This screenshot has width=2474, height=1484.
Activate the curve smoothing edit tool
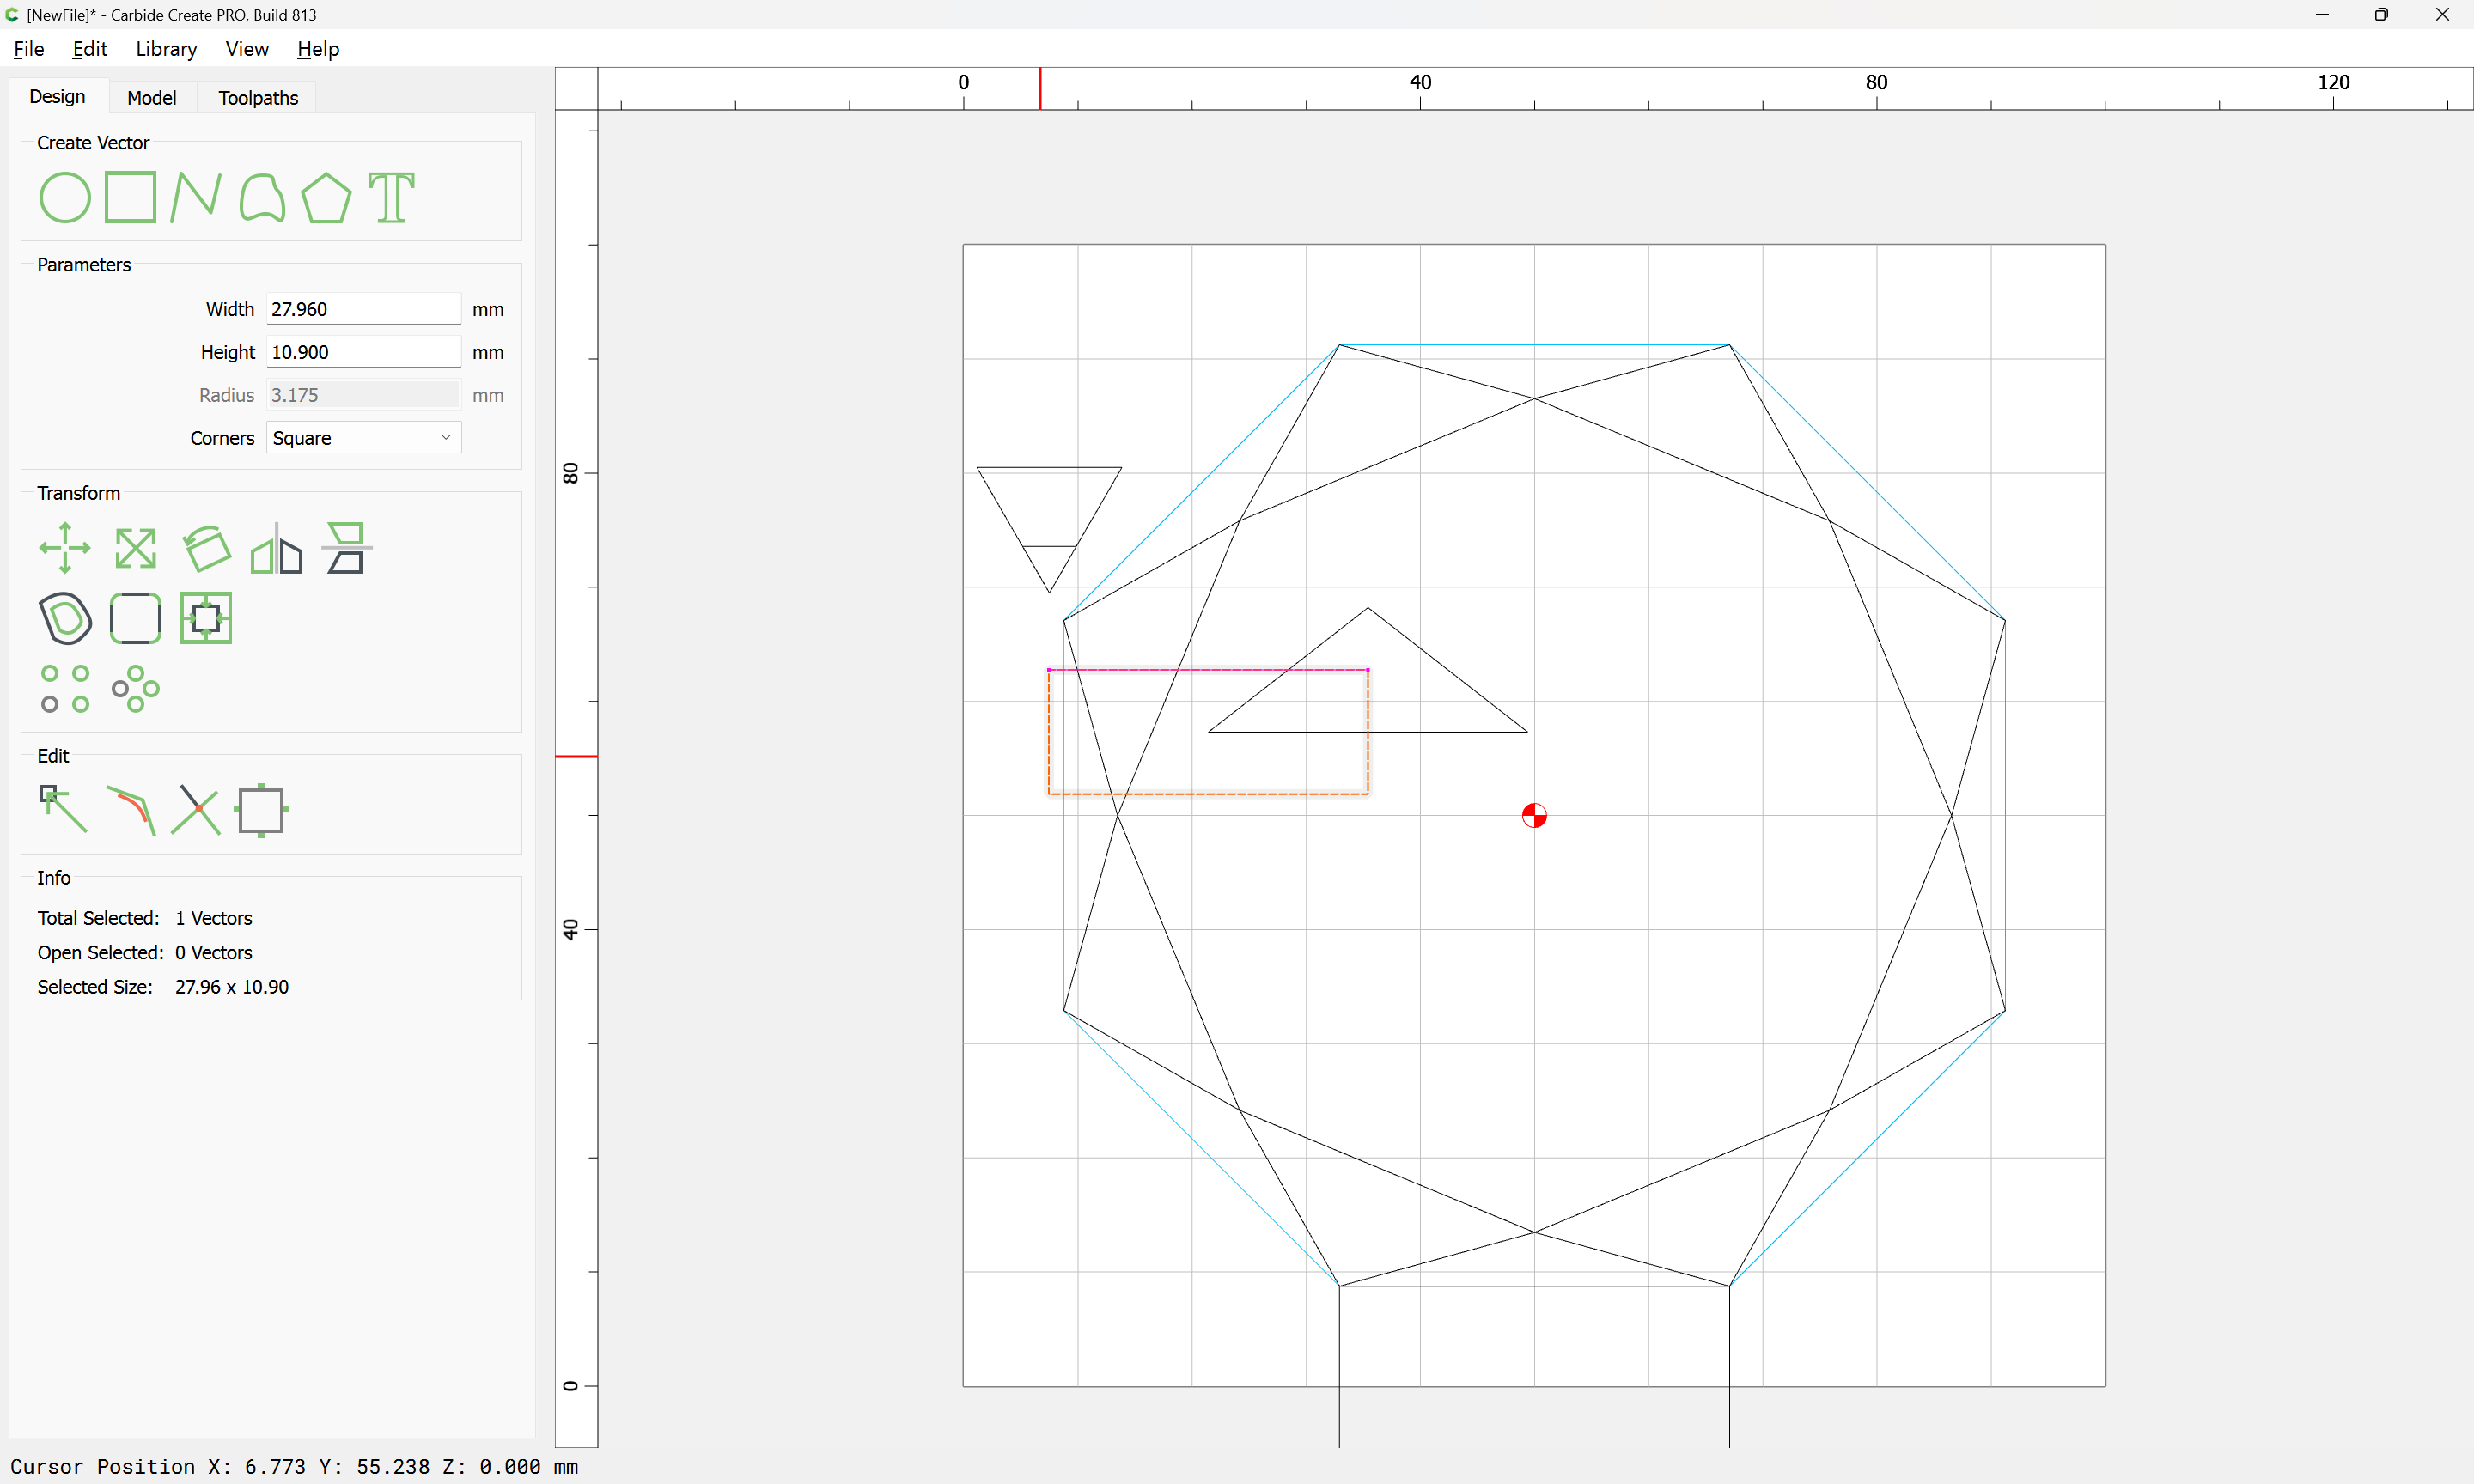(x=131, y=810)
